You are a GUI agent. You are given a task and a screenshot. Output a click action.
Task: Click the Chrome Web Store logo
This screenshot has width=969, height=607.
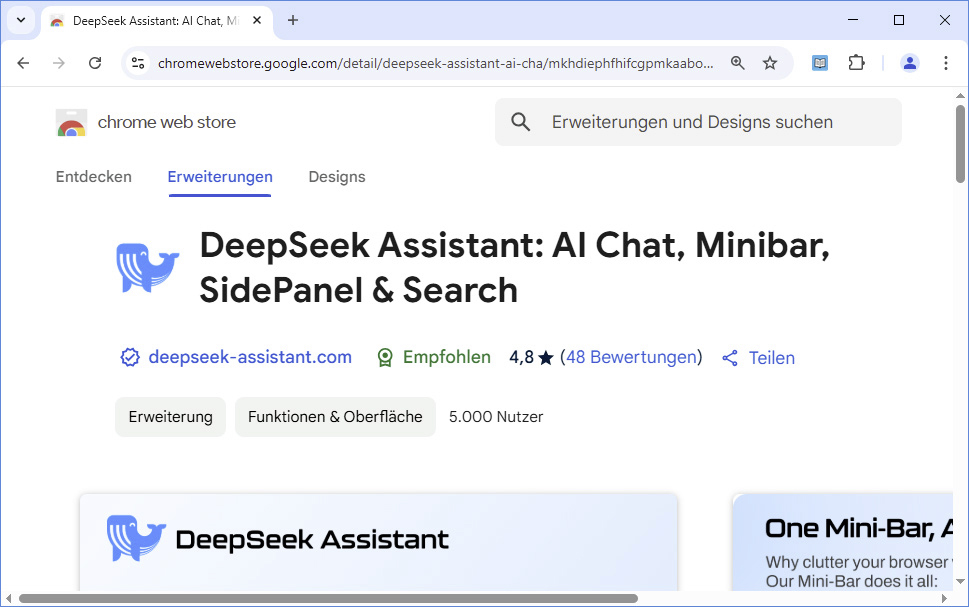72,122
